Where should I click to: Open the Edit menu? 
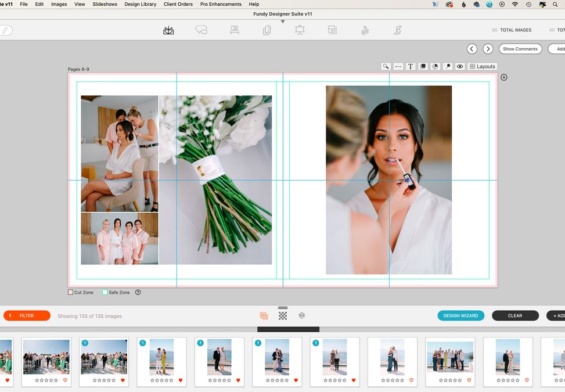(39, 4)
